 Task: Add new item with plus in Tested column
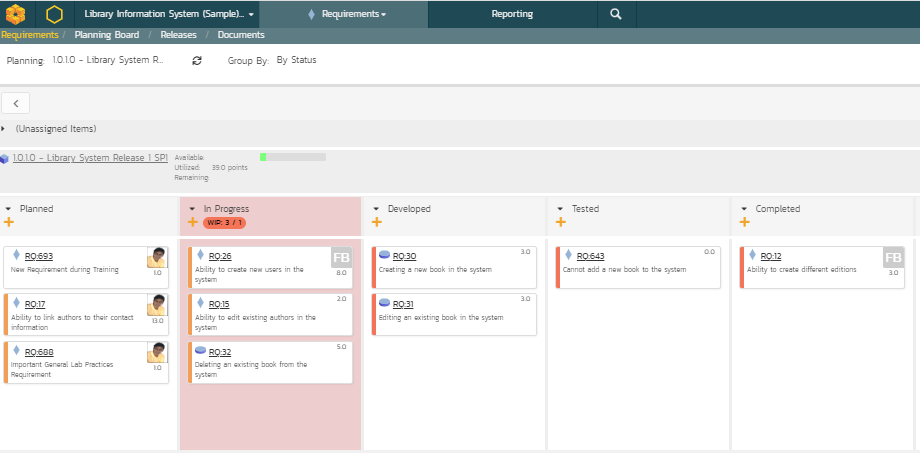pyautogui.click(x=560, y=222)
